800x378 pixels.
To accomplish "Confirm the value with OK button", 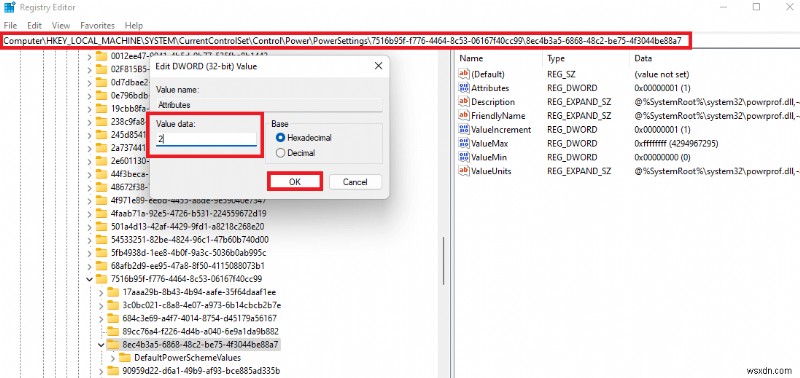I will pos(295,182).
